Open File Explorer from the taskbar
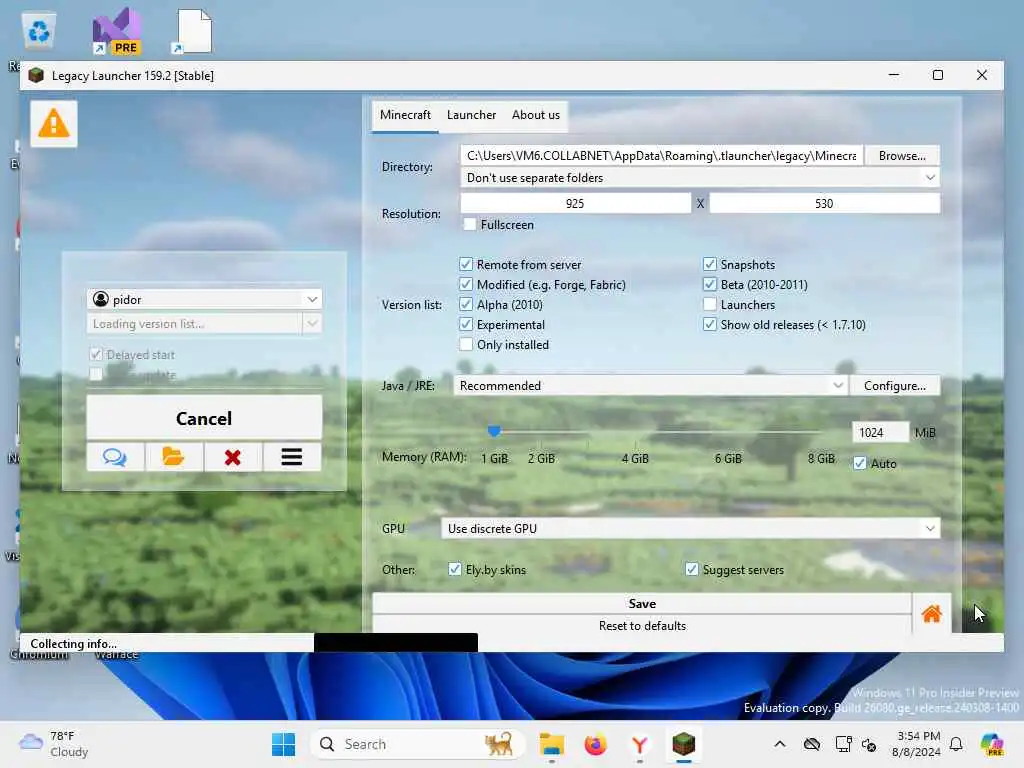 552,744
